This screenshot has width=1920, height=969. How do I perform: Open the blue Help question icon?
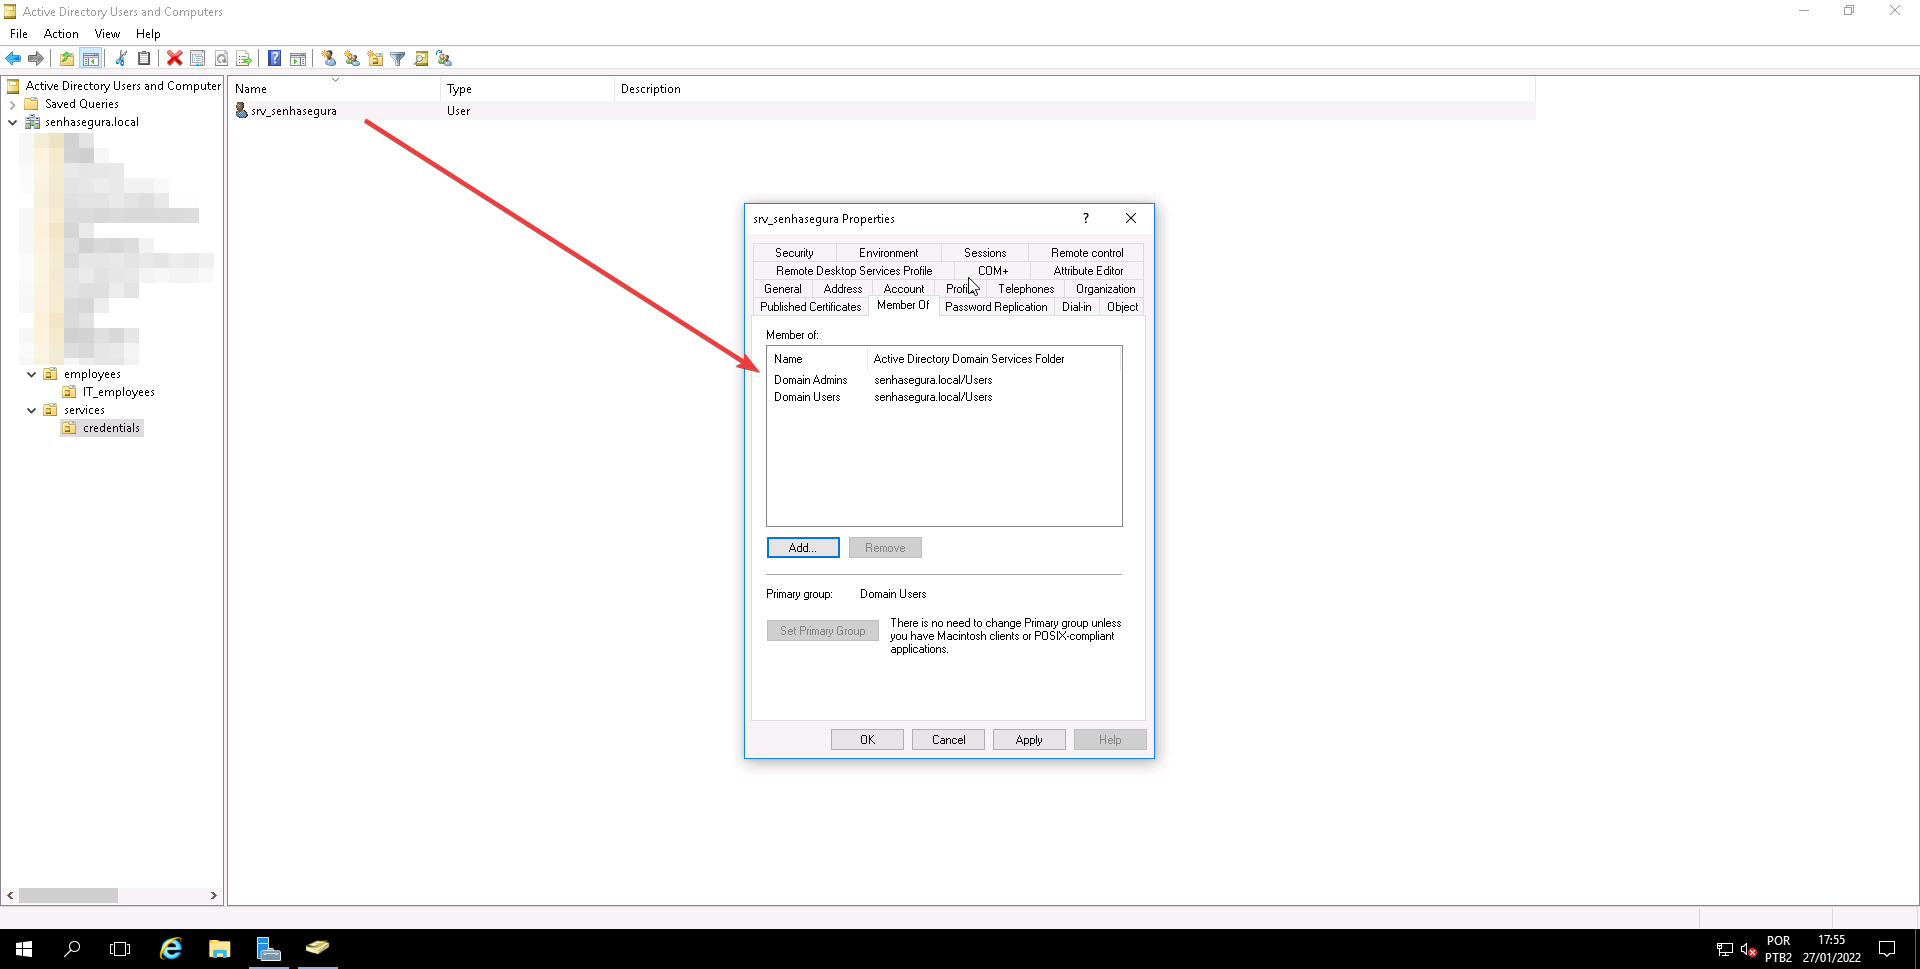pyautogui.click(x=274, y=59)
